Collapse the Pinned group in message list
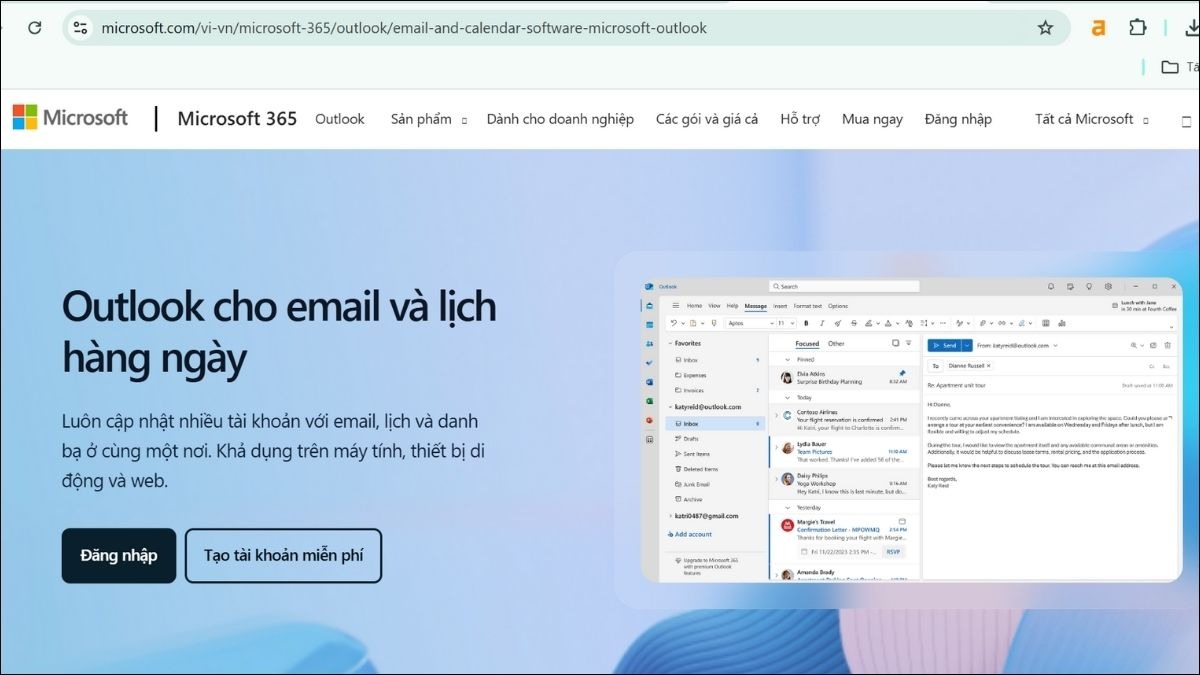Viewport: 1200px width, 675px height. (x=787, y=359)
